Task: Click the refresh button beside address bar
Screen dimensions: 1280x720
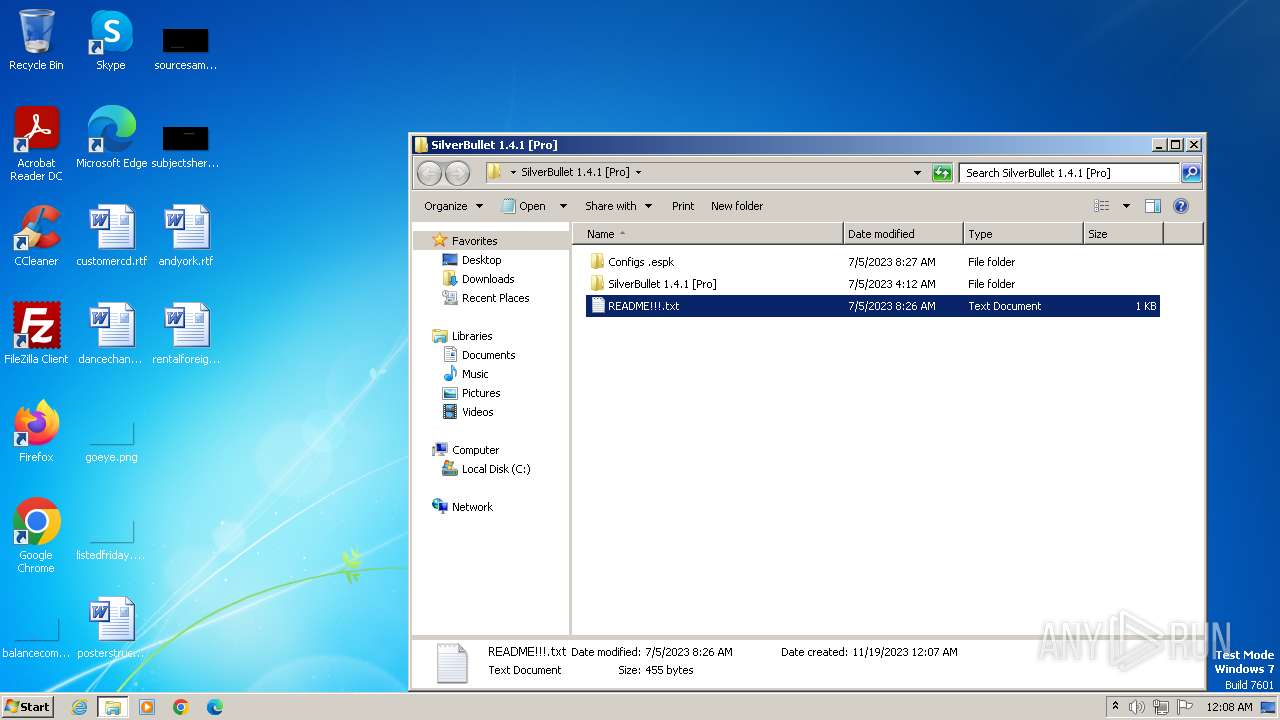Action: click(x=941, y=173)
